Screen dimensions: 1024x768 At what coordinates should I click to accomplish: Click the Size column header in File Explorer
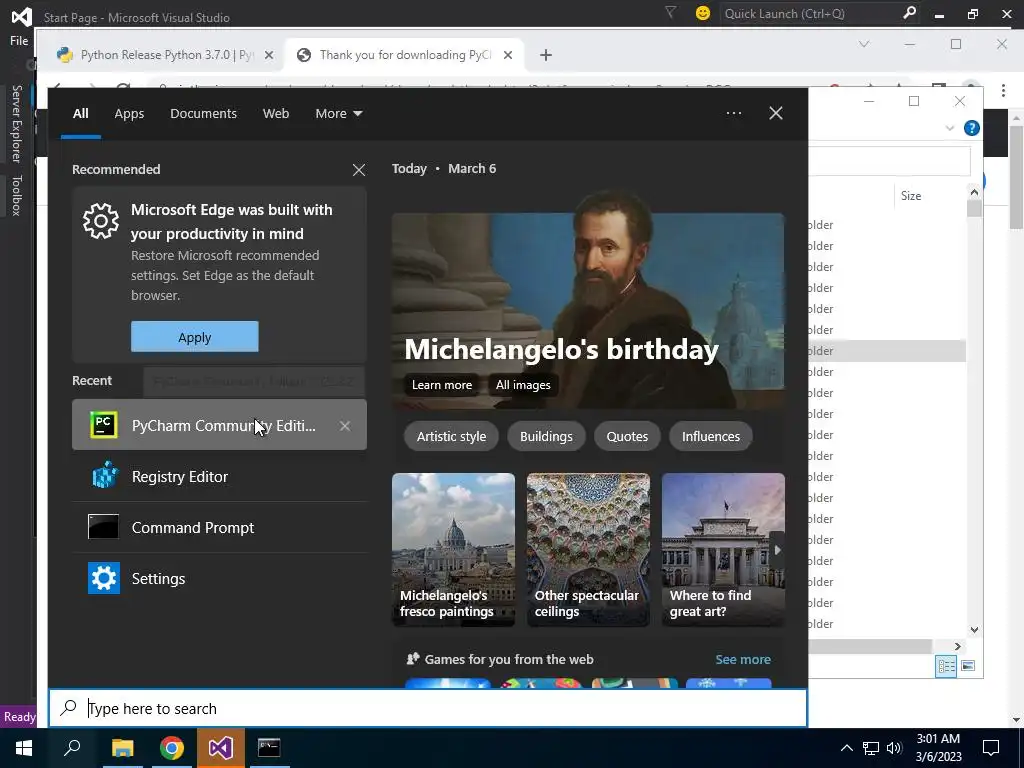click(911, 196)
